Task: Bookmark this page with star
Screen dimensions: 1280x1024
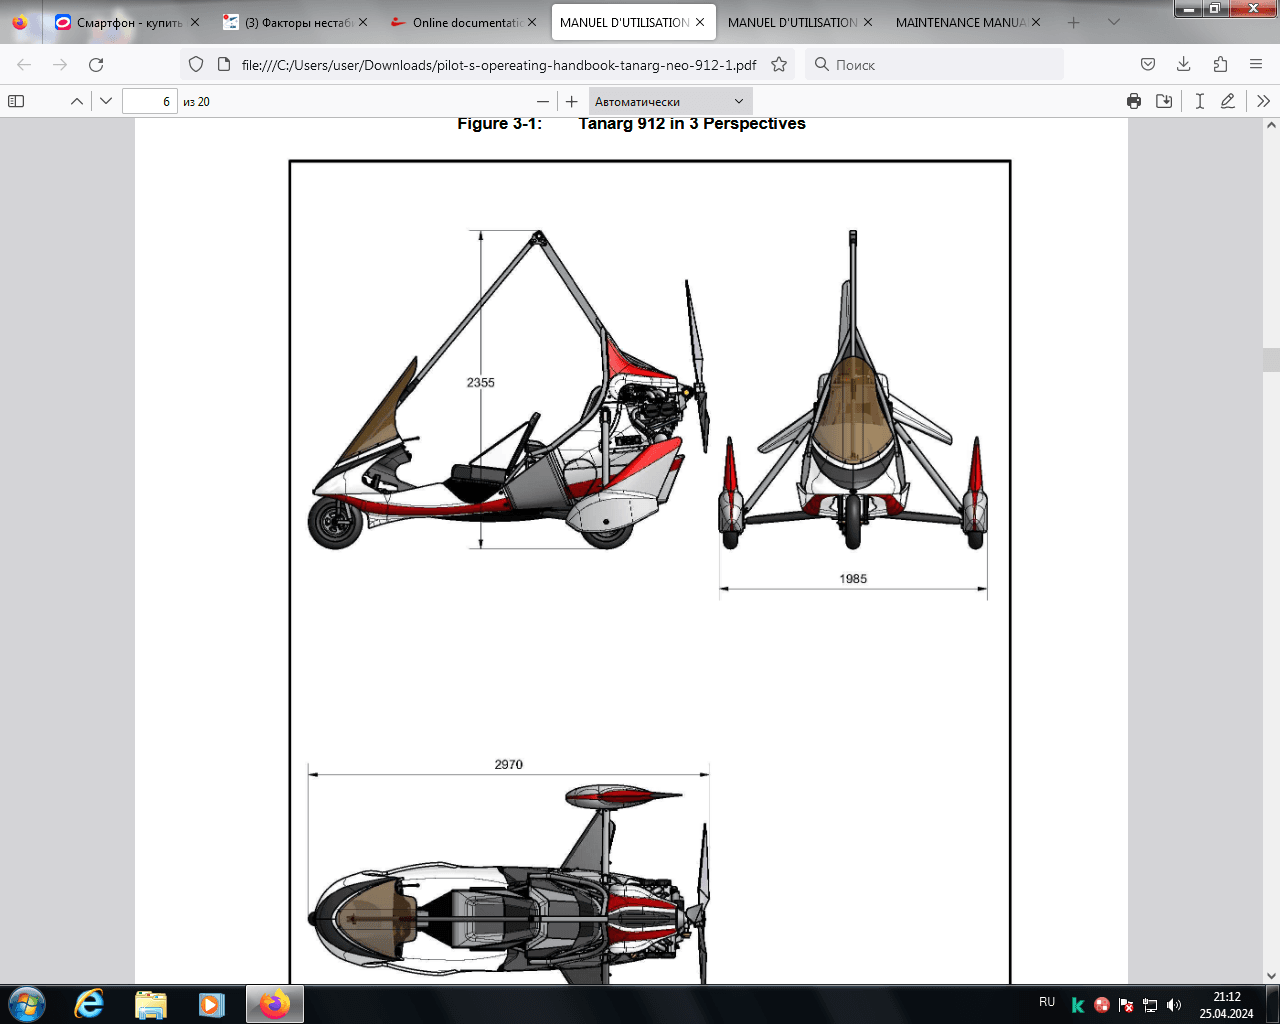Action: coord(779,64)
